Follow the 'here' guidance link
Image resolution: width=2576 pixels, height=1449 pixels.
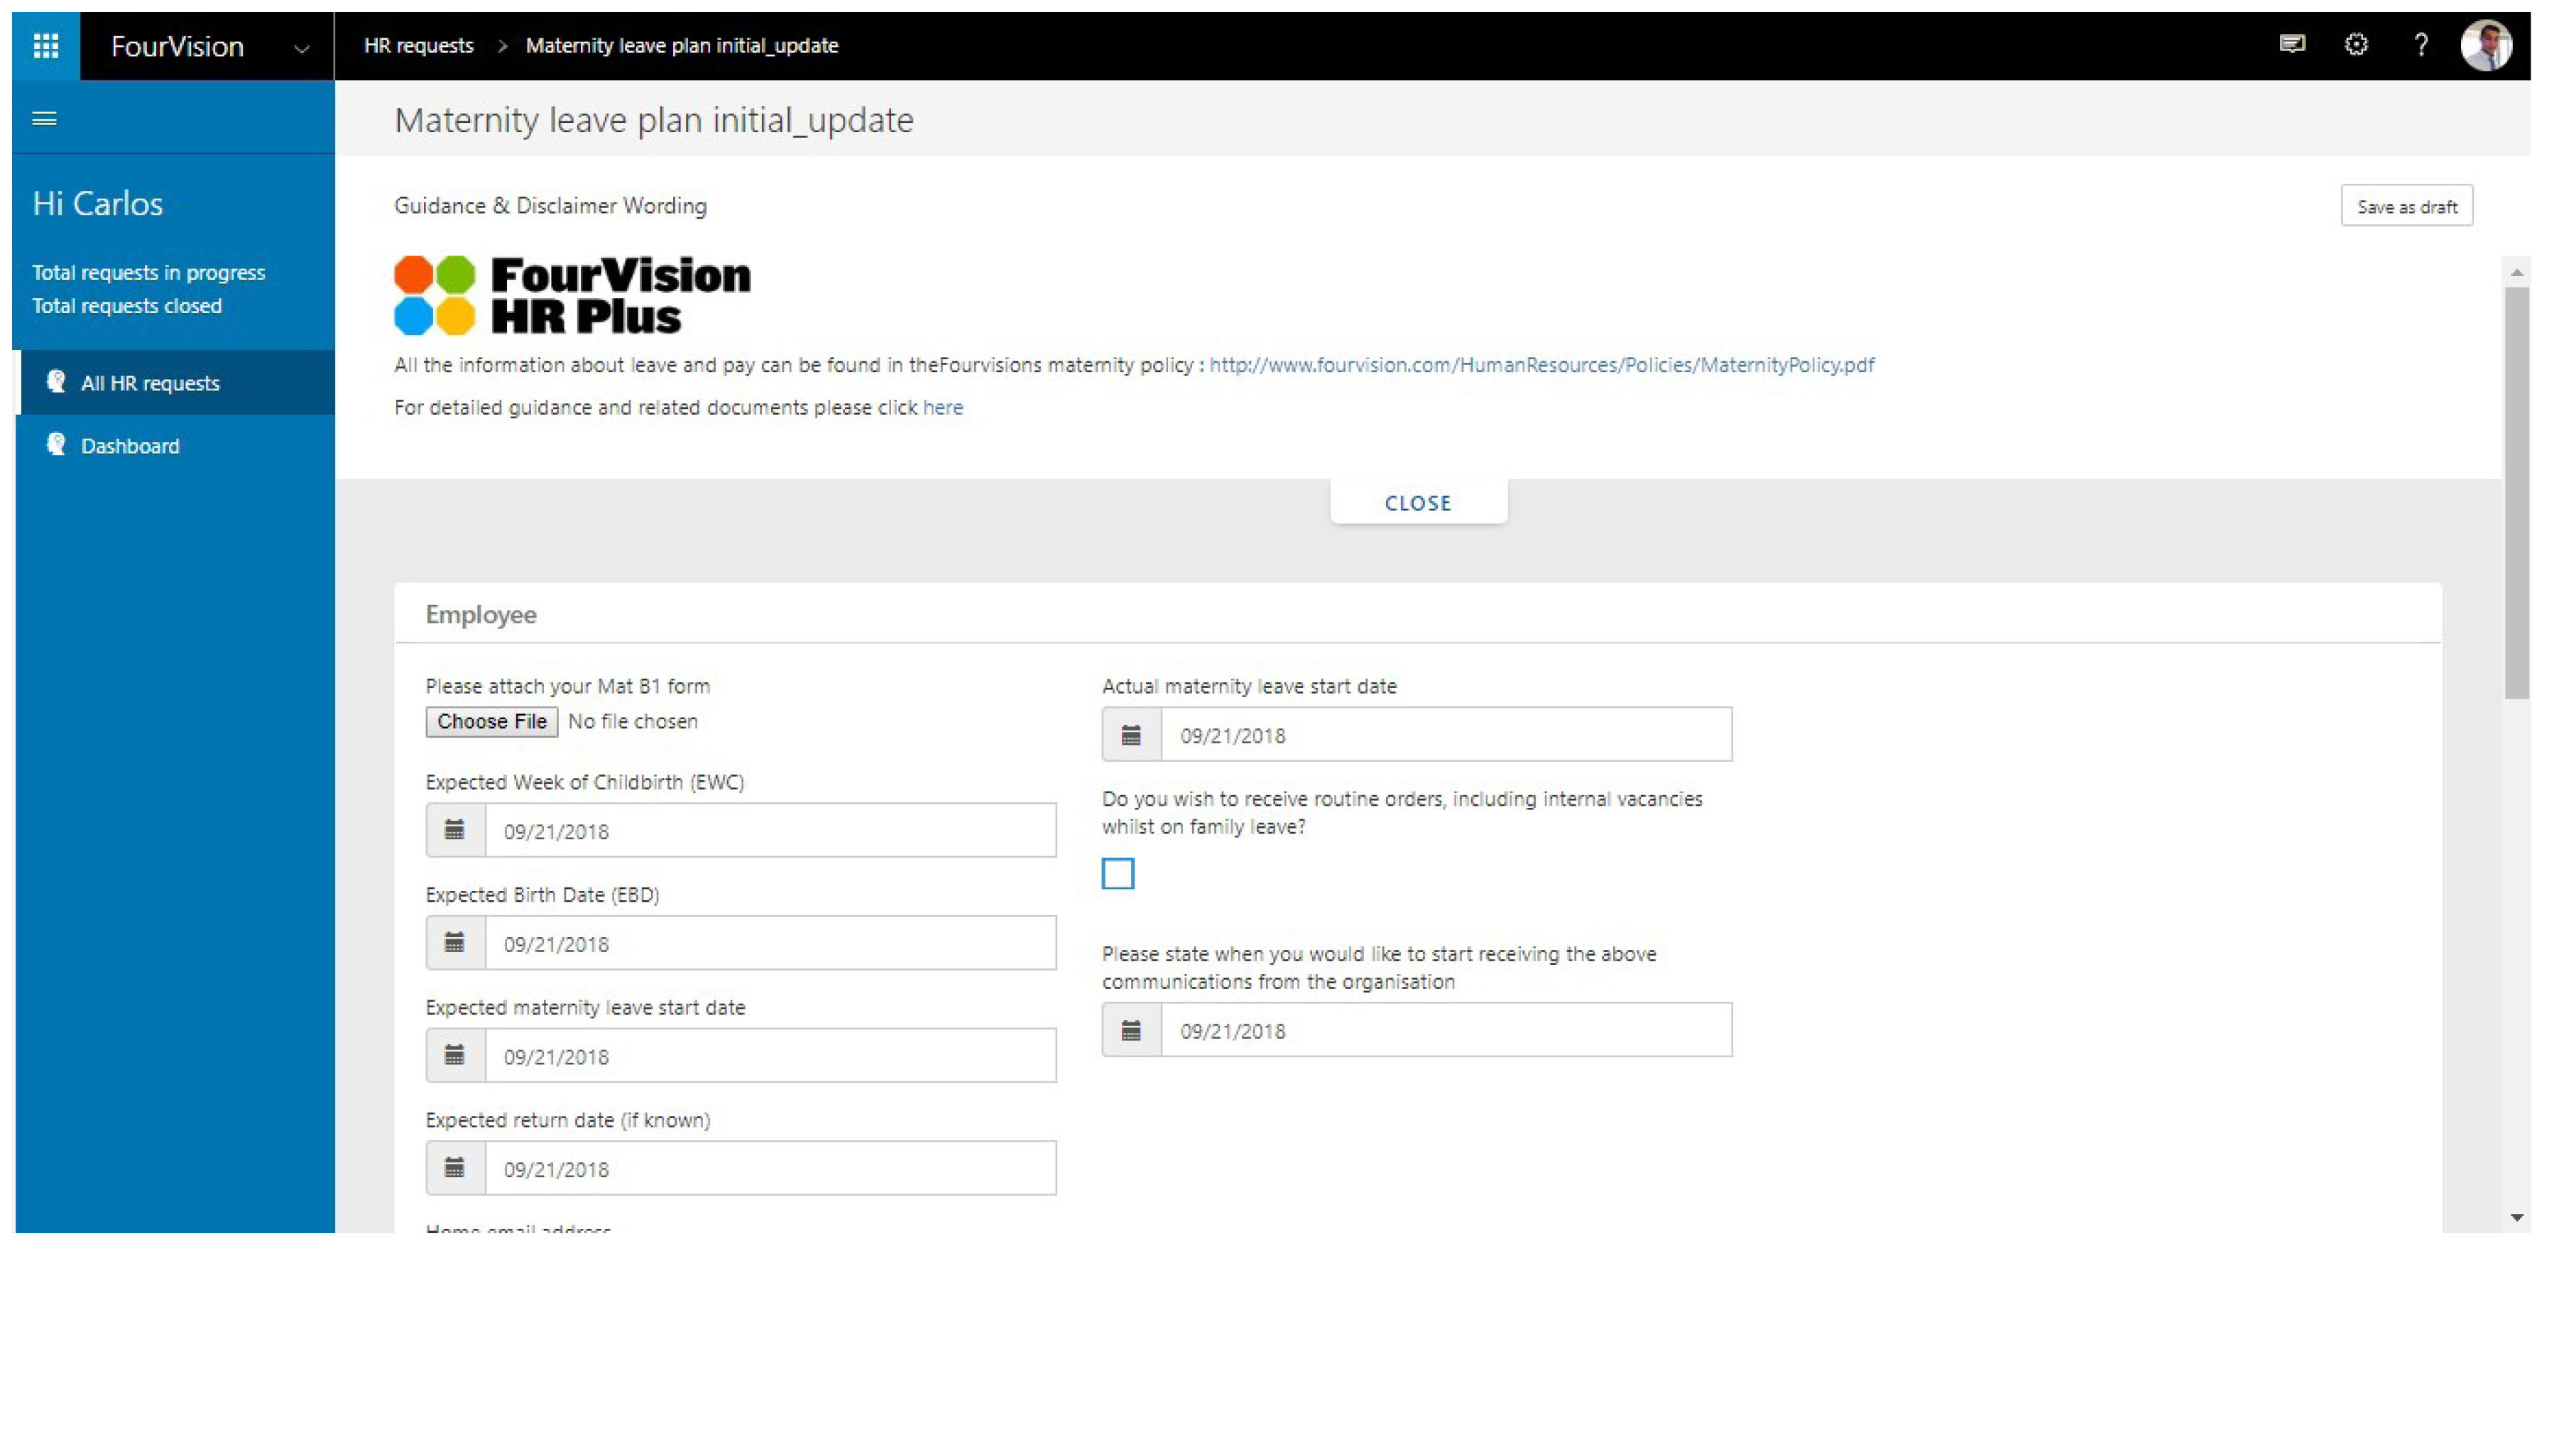[x=942, y=408]
